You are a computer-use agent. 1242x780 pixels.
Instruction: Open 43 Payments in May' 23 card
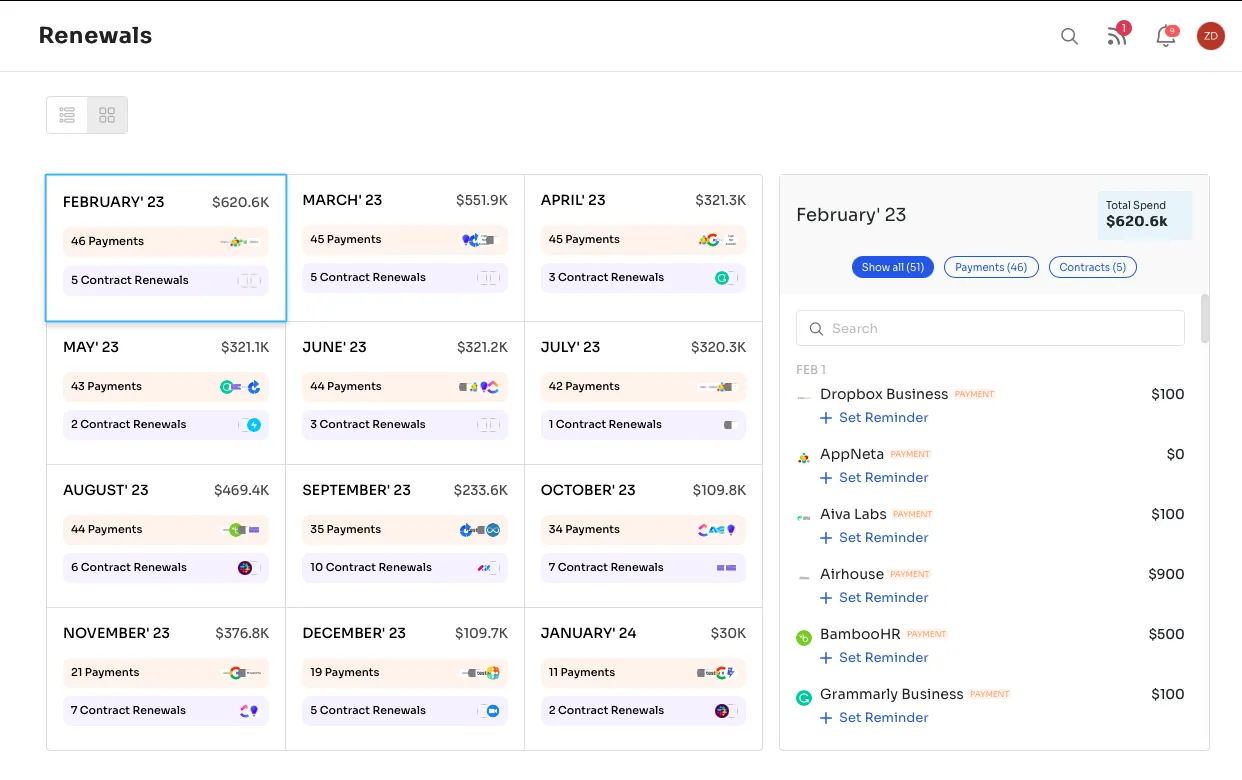click(x=166, y=386)
